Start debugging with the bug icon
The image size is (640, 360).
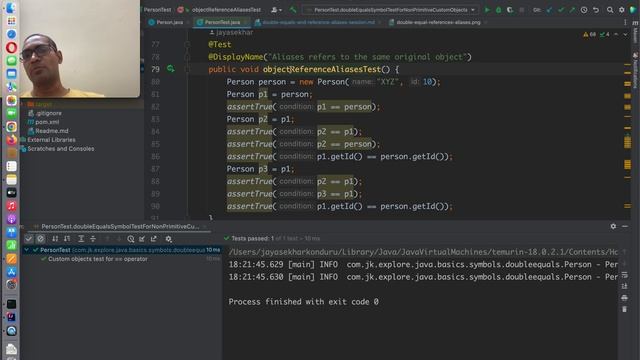(498, 10)
